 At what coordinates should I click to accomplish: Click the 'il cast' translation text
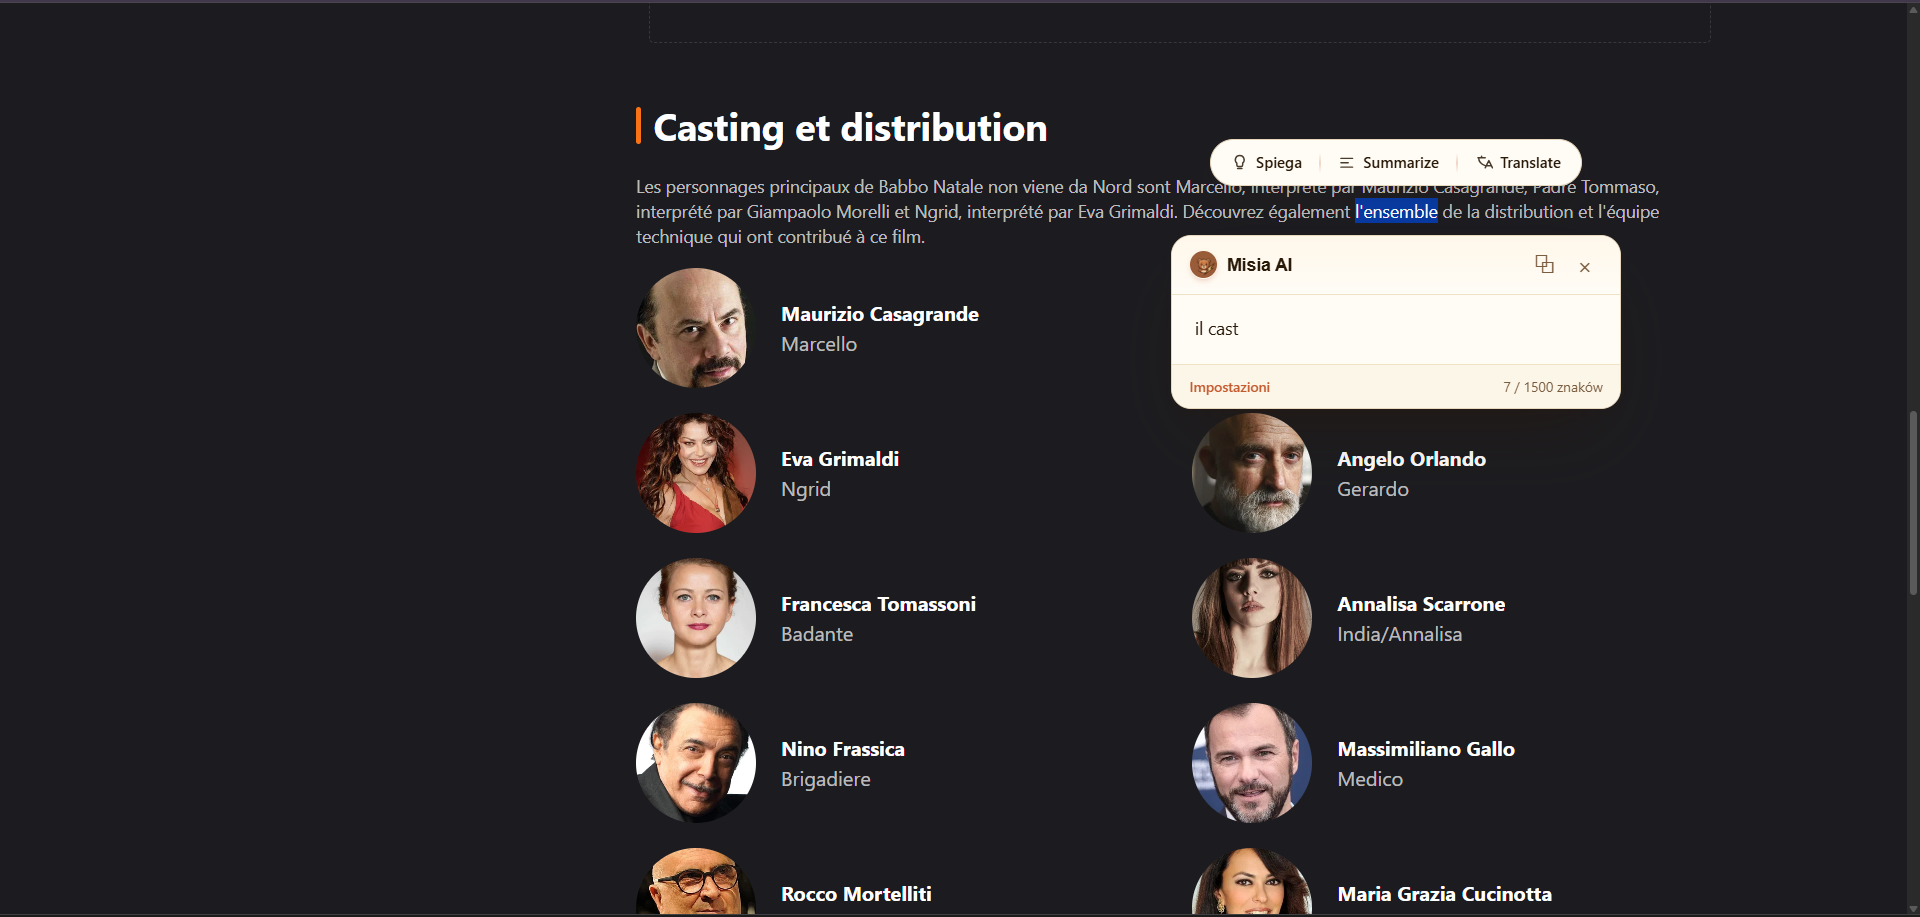[x=1216, y=329]
